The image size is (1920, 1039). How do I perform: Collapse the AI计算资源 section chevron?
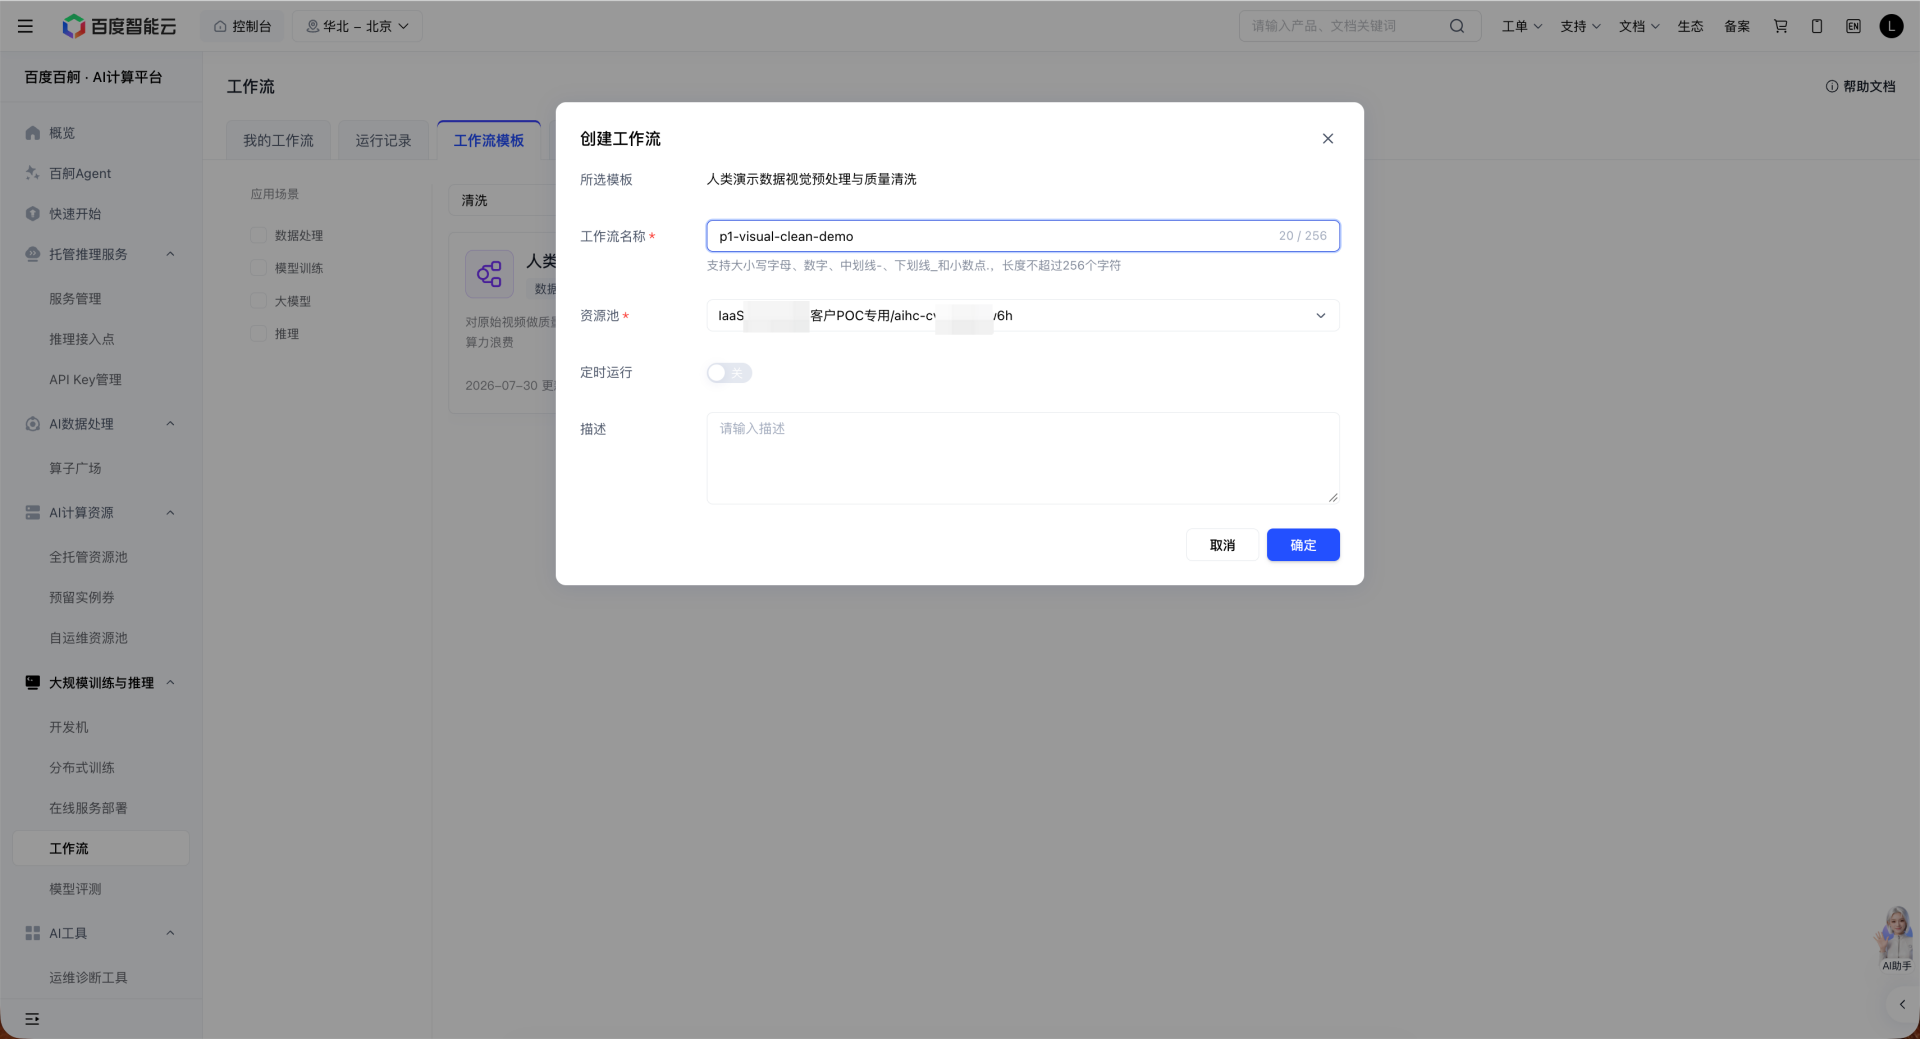click(170, 512)
